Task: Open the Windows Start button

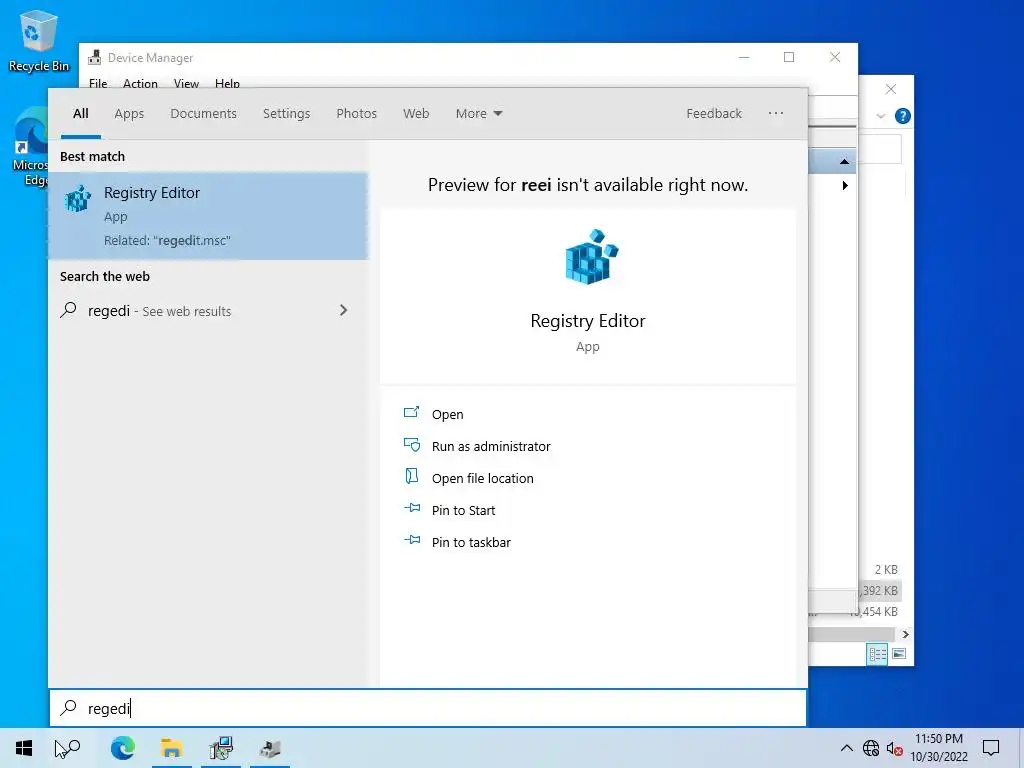Action: [24, 748]
